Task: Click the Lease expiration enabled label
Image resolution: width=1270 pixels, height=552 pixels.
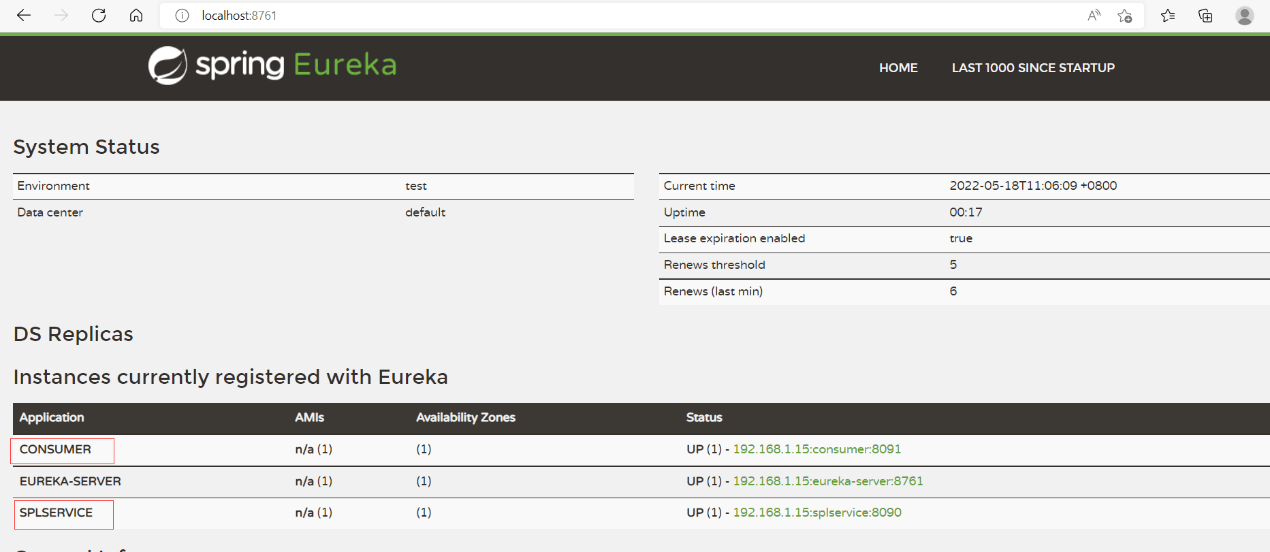Action: tap(734, 238)
